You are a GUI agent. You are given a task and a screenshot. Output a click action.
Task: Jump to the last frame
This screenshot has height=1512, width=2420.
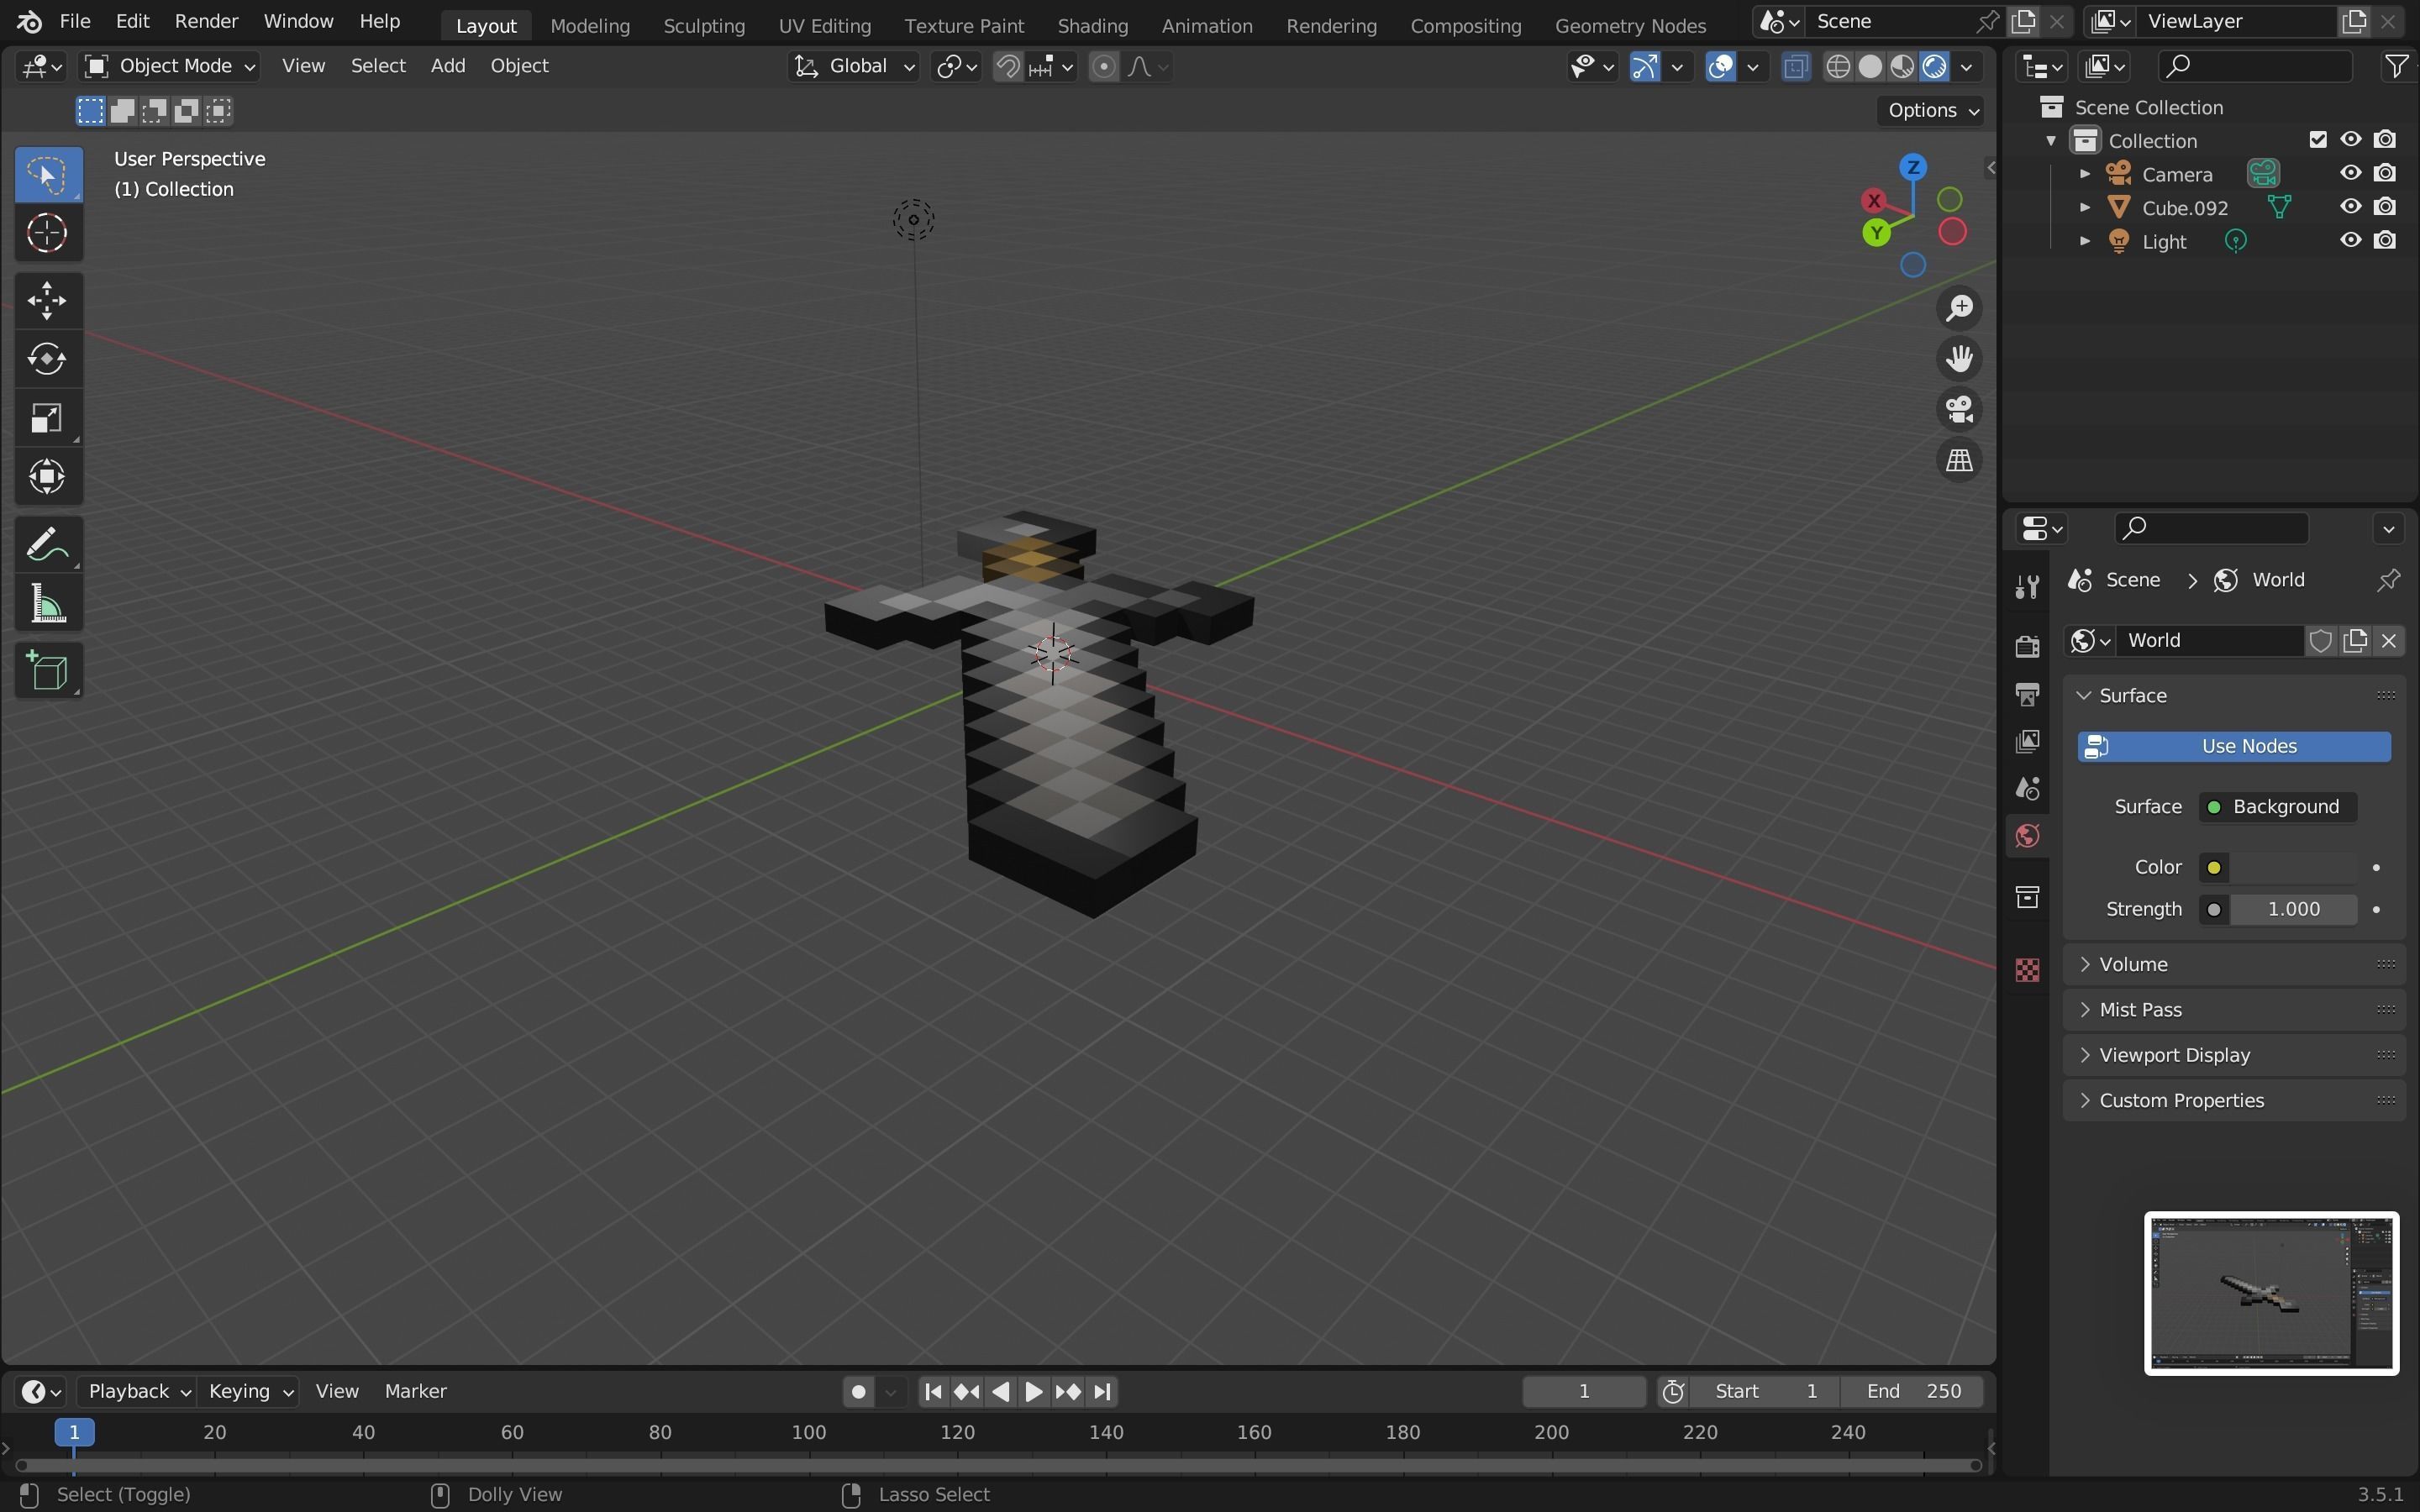(1102, 1392)
